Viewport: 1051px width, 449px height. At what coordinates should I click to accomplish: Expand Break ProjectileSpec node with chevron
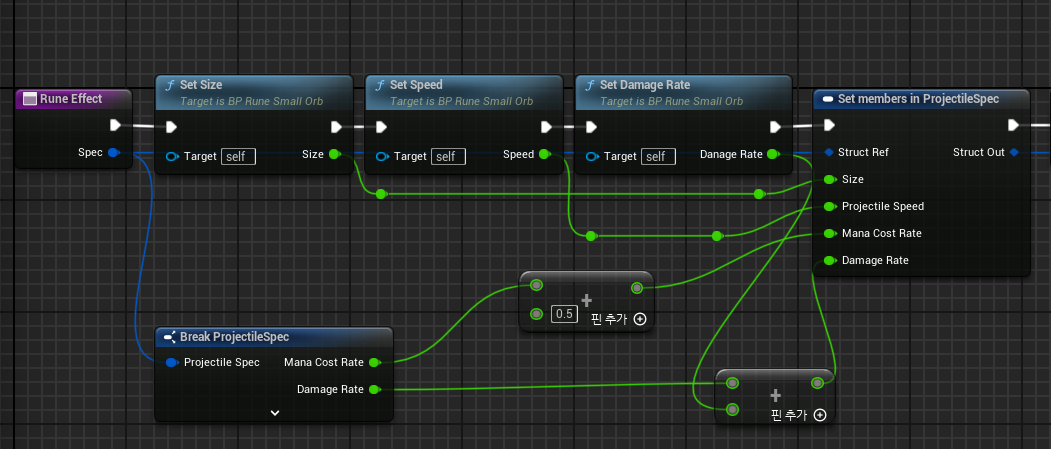click(x=274, y=413)
